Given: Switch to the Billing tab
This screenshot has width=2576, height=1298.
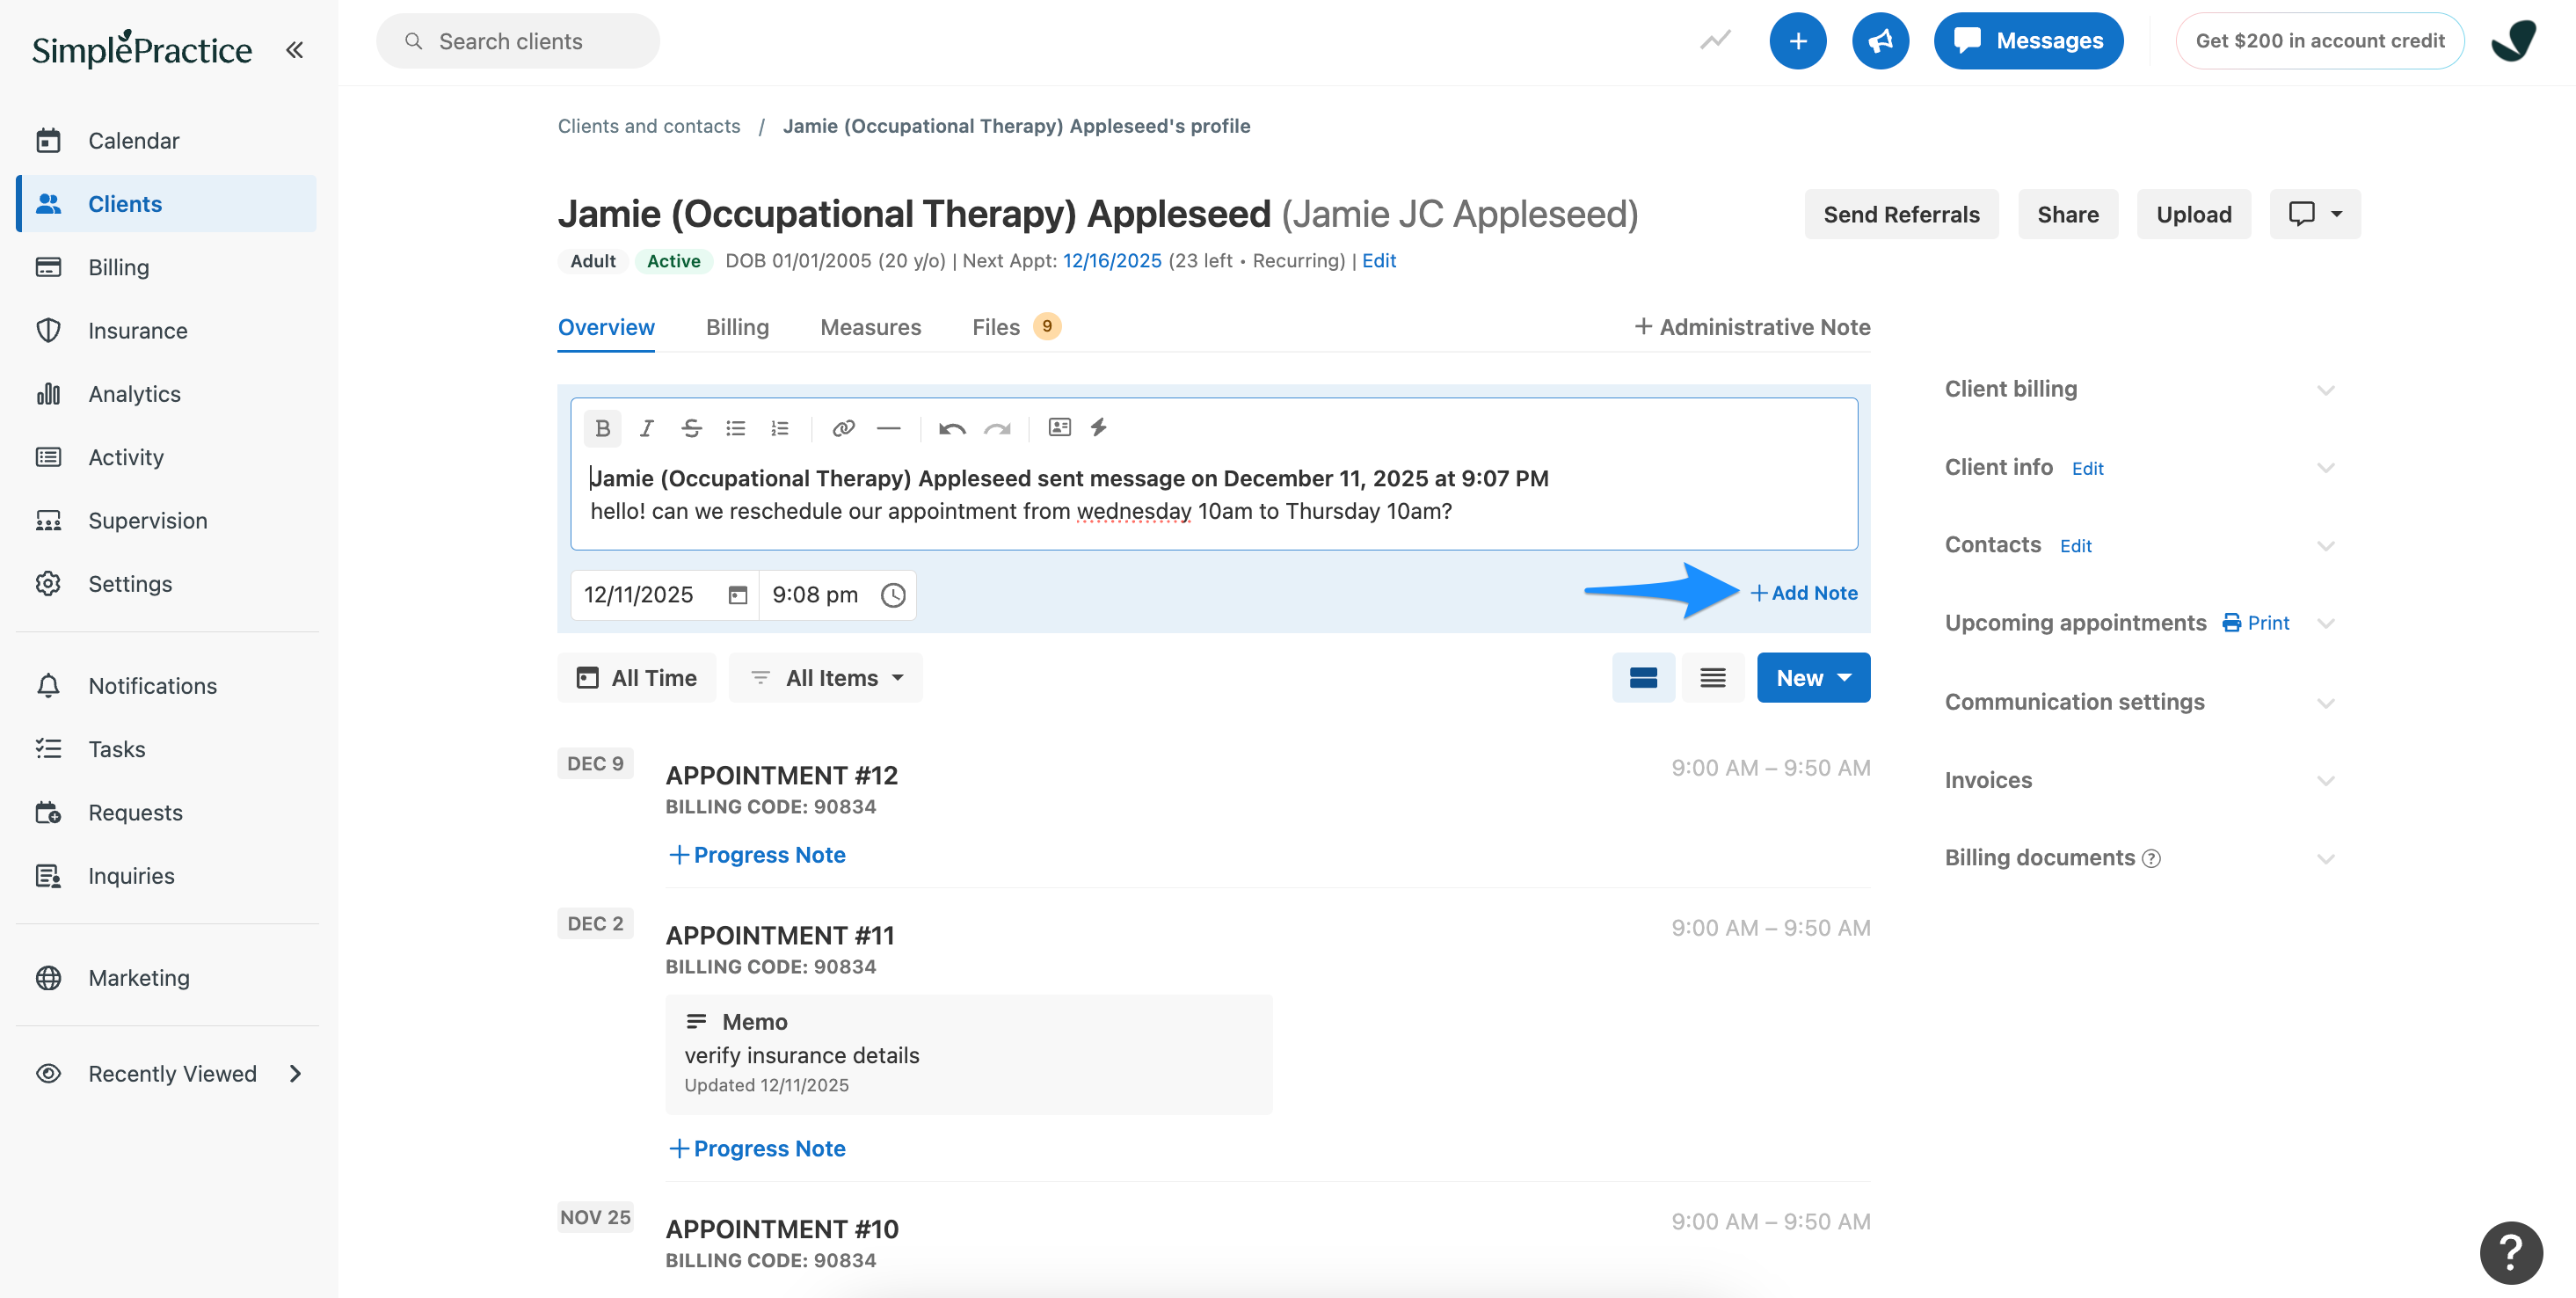Looking at the screenshot, I should [x=737, y=327].
